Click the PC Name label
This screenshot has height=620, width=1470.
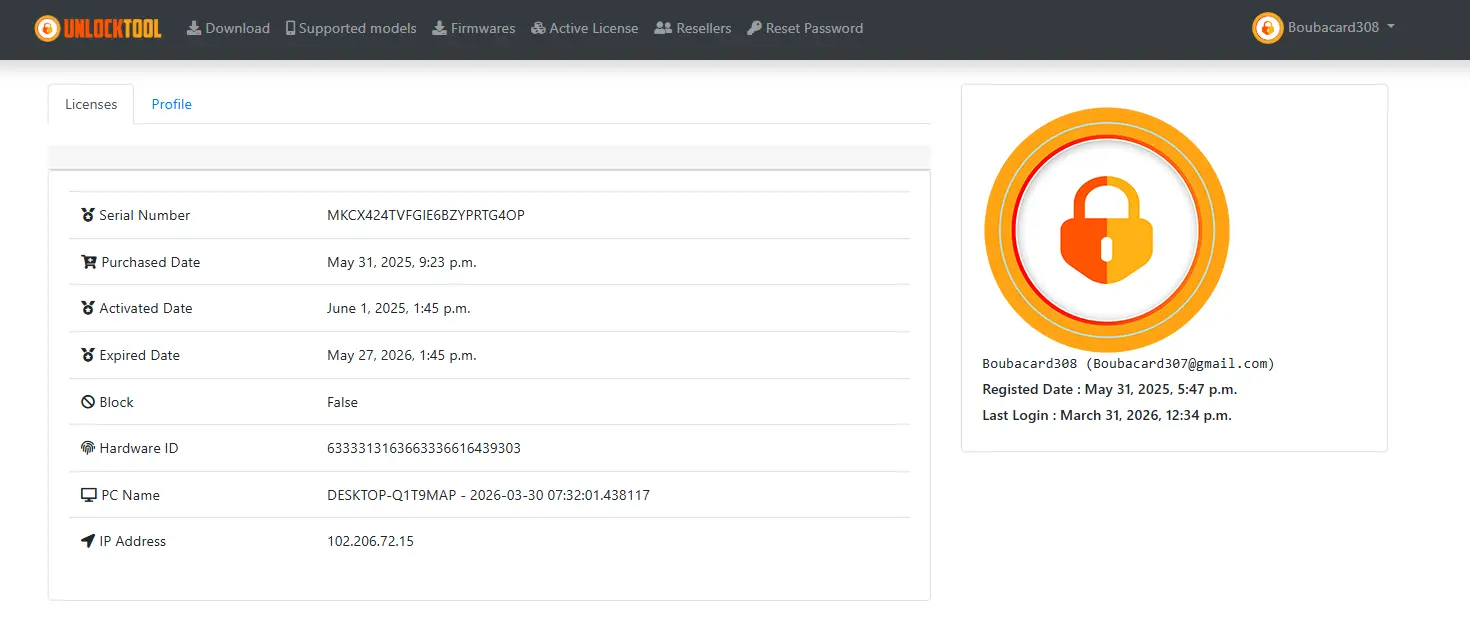coord(131,495)
